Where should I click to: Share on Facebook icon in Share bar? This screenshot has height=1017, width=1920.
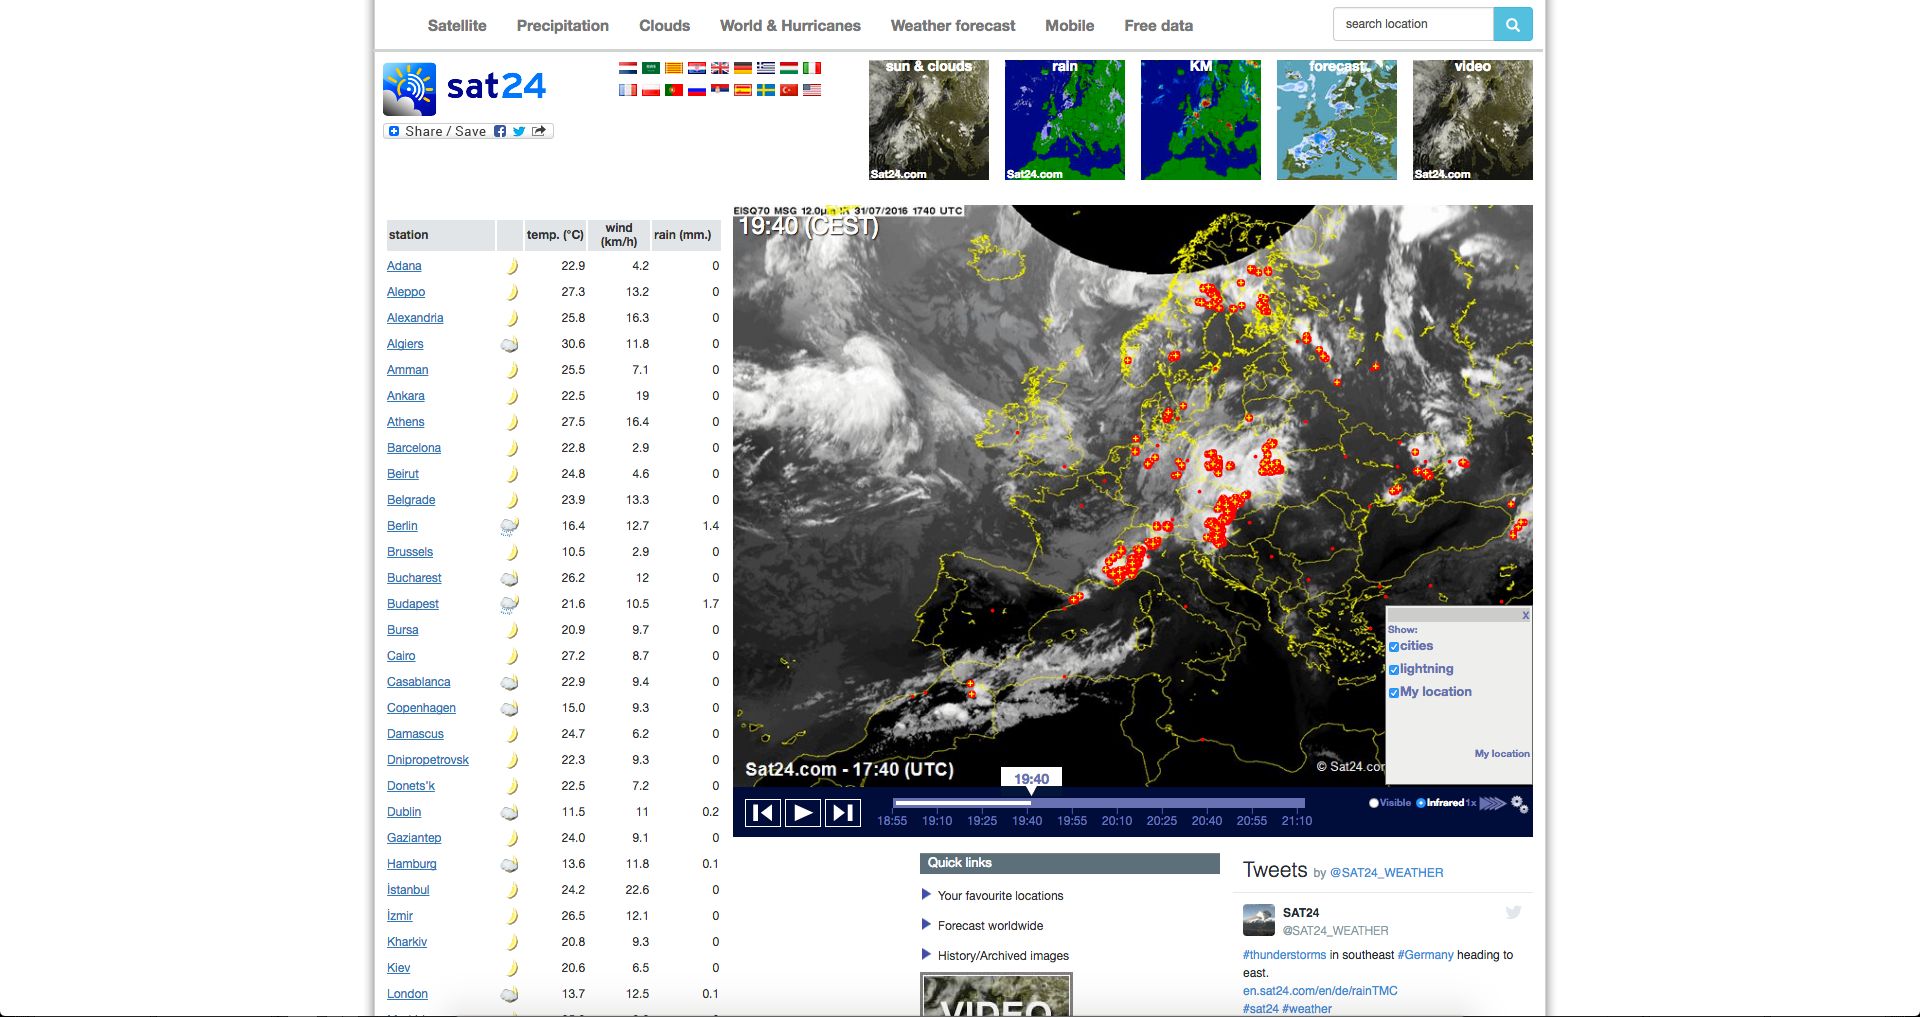click(500, 131)
